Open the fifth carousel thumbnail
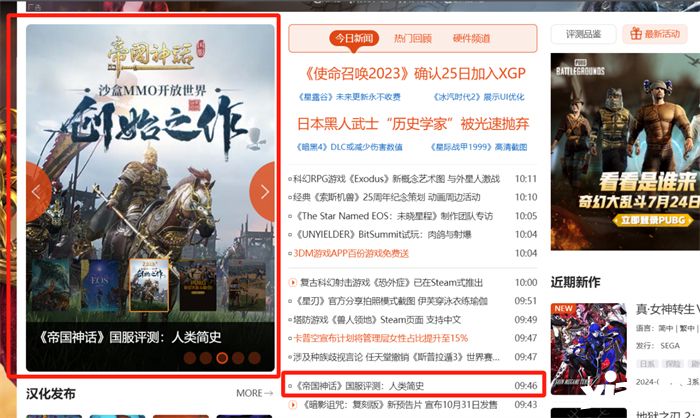 [x=247, y=285]
